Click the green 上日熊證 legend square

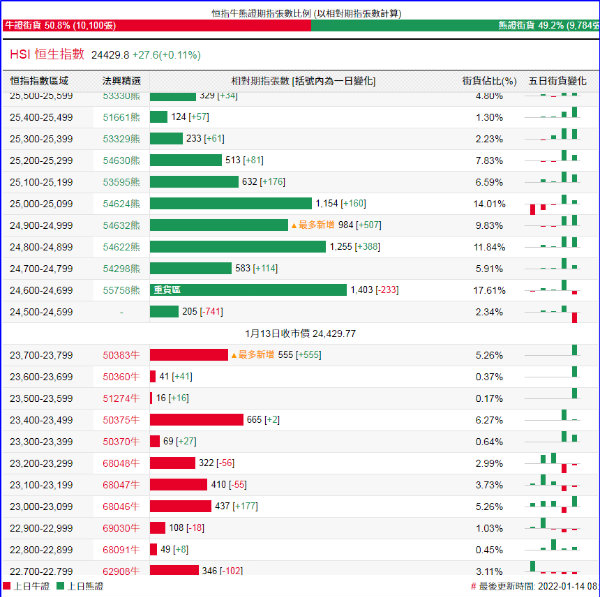60,586
